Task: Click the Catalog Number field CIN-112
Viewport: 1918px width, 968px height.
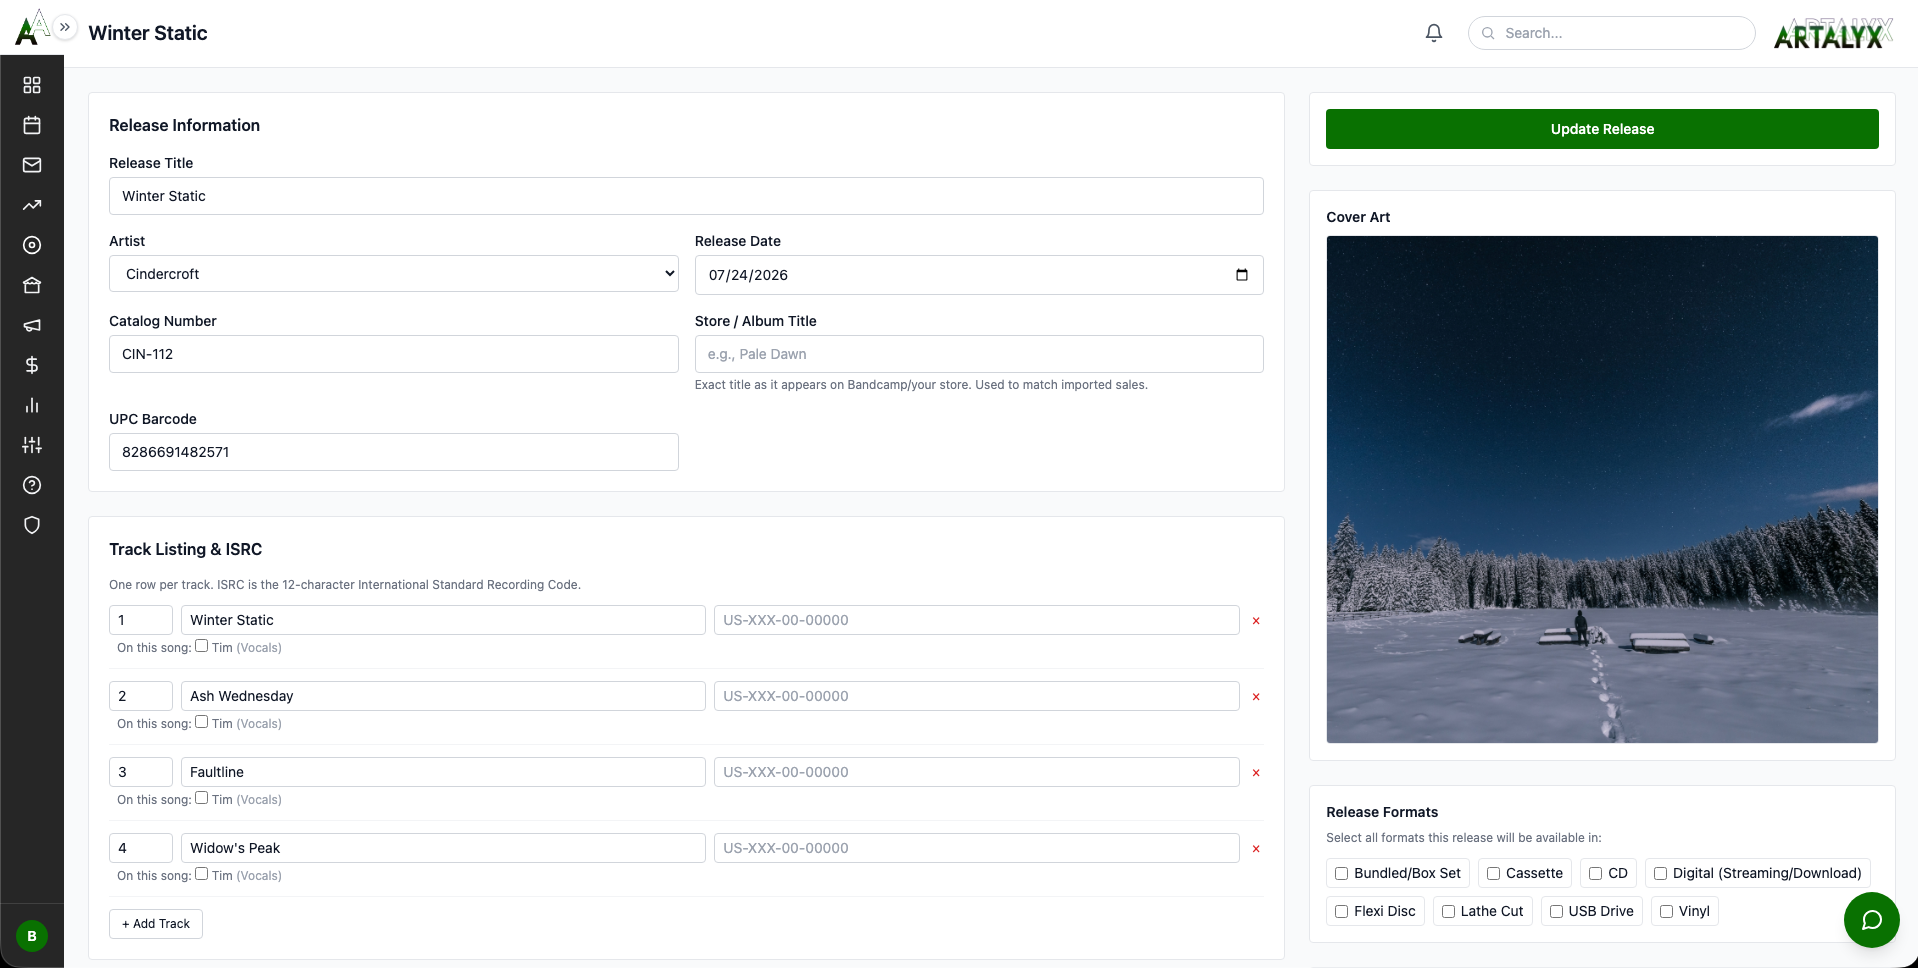Action: (x=394, y=354)
